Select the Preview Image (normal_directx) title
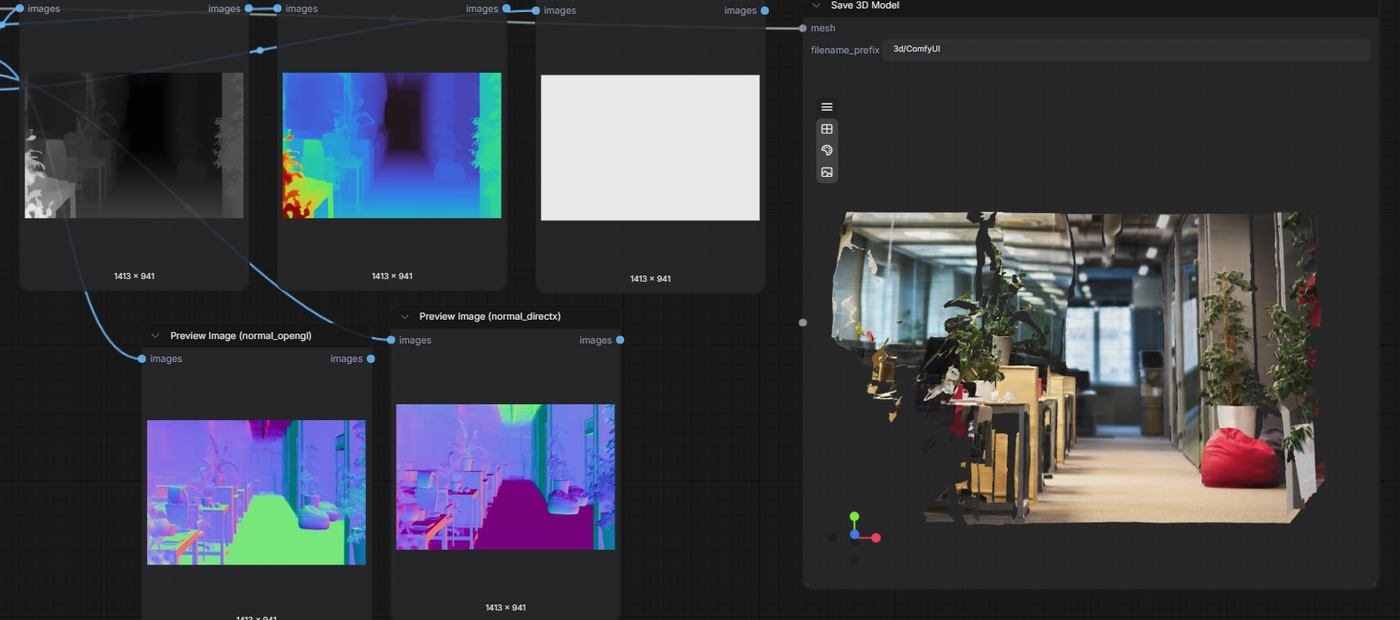This screenshot has height=620, width=1400. (490, 316)
